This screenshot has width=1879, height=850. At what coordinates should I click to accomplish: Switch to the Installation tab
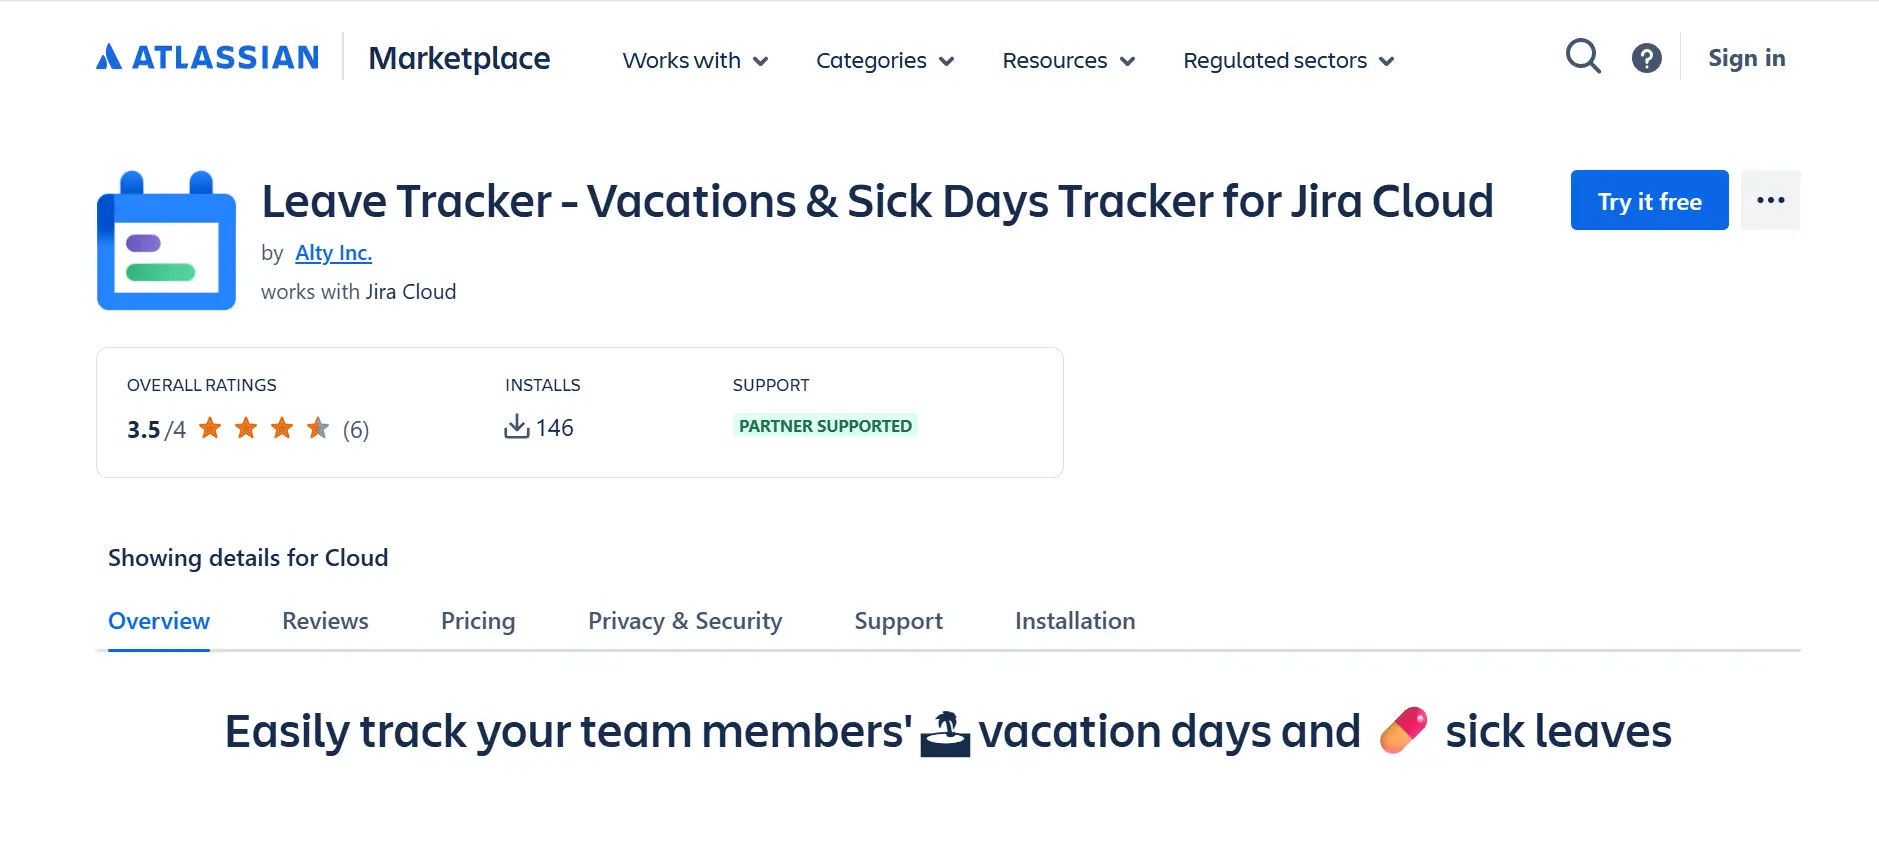[1074, 621]
